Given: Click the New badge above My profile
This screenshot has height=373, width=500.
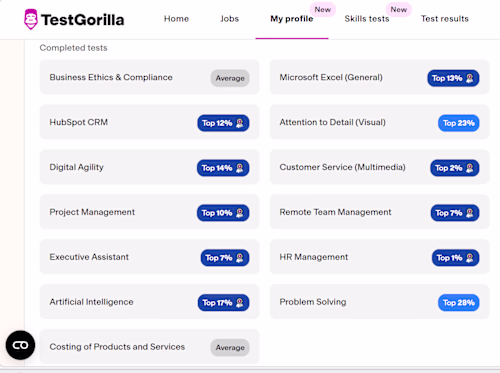Looking at the screenshot, I should click(x=323, y=10).
